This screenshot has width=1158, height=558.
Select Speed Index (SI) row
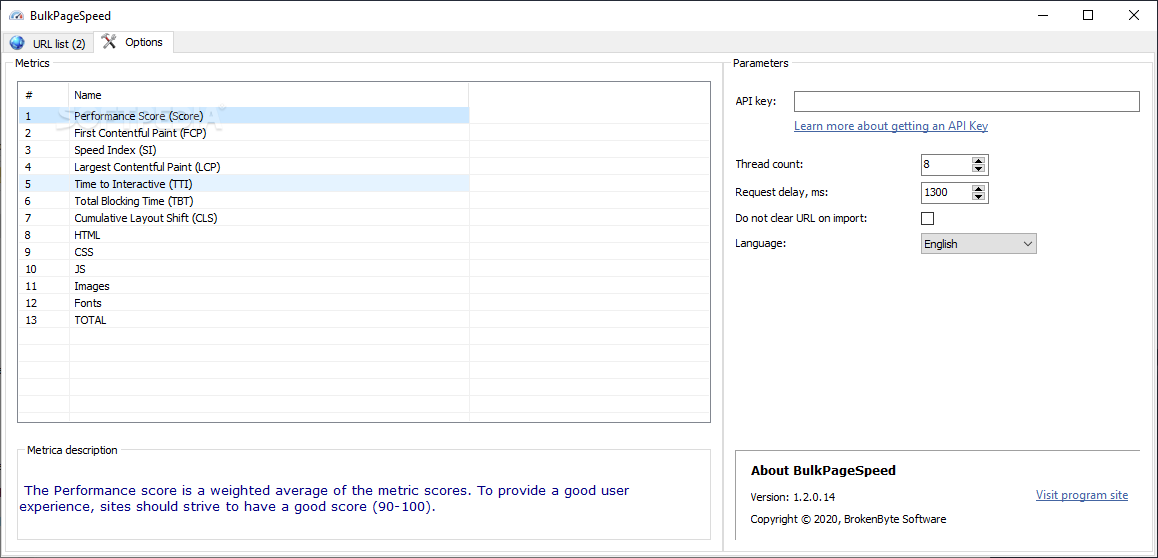pos(244,150)
